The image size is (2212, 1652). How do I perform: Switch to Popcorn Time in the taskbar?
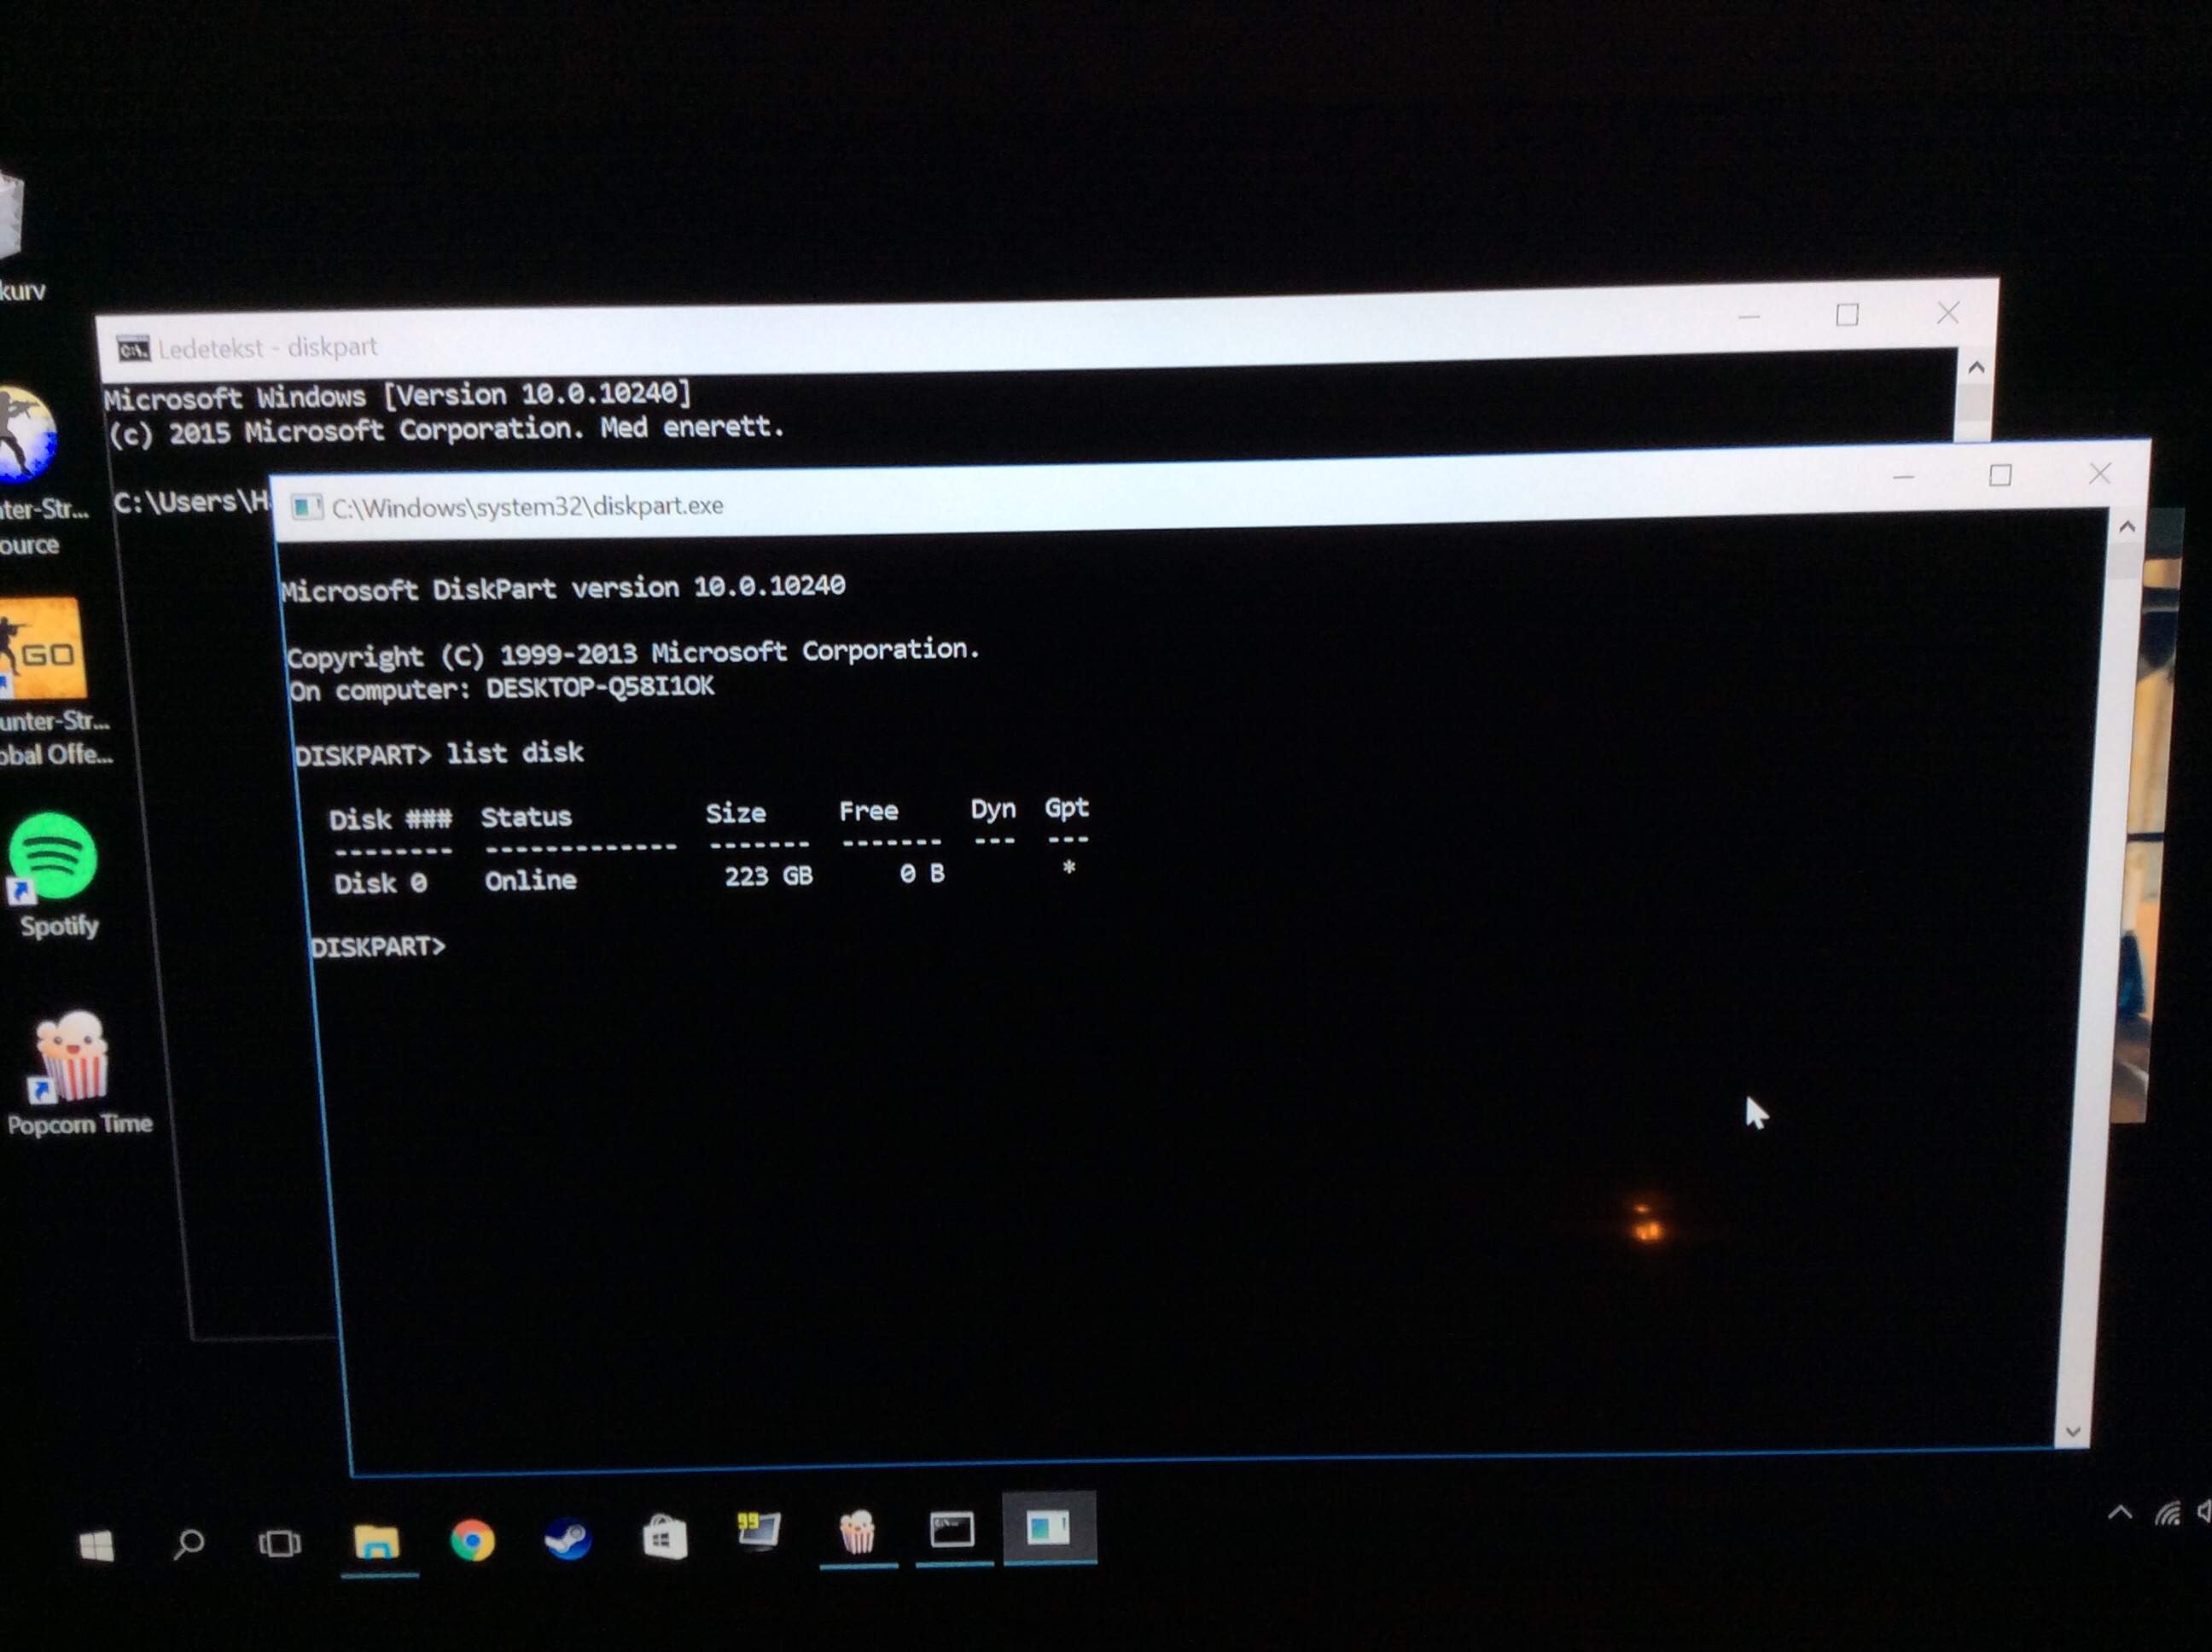857,1532
